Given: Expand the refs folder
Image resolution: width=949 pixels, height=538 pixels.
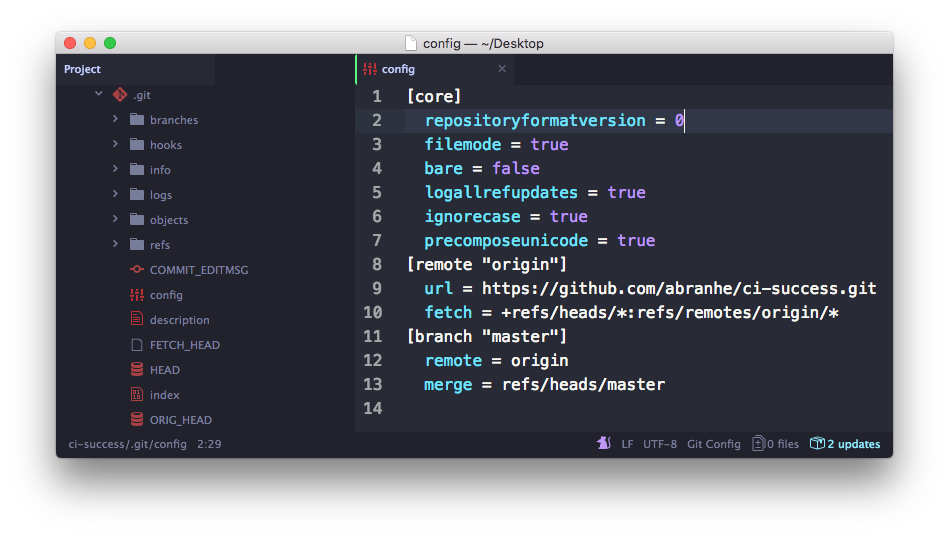Looking at the screenshot, I should [x=115, y=244].
